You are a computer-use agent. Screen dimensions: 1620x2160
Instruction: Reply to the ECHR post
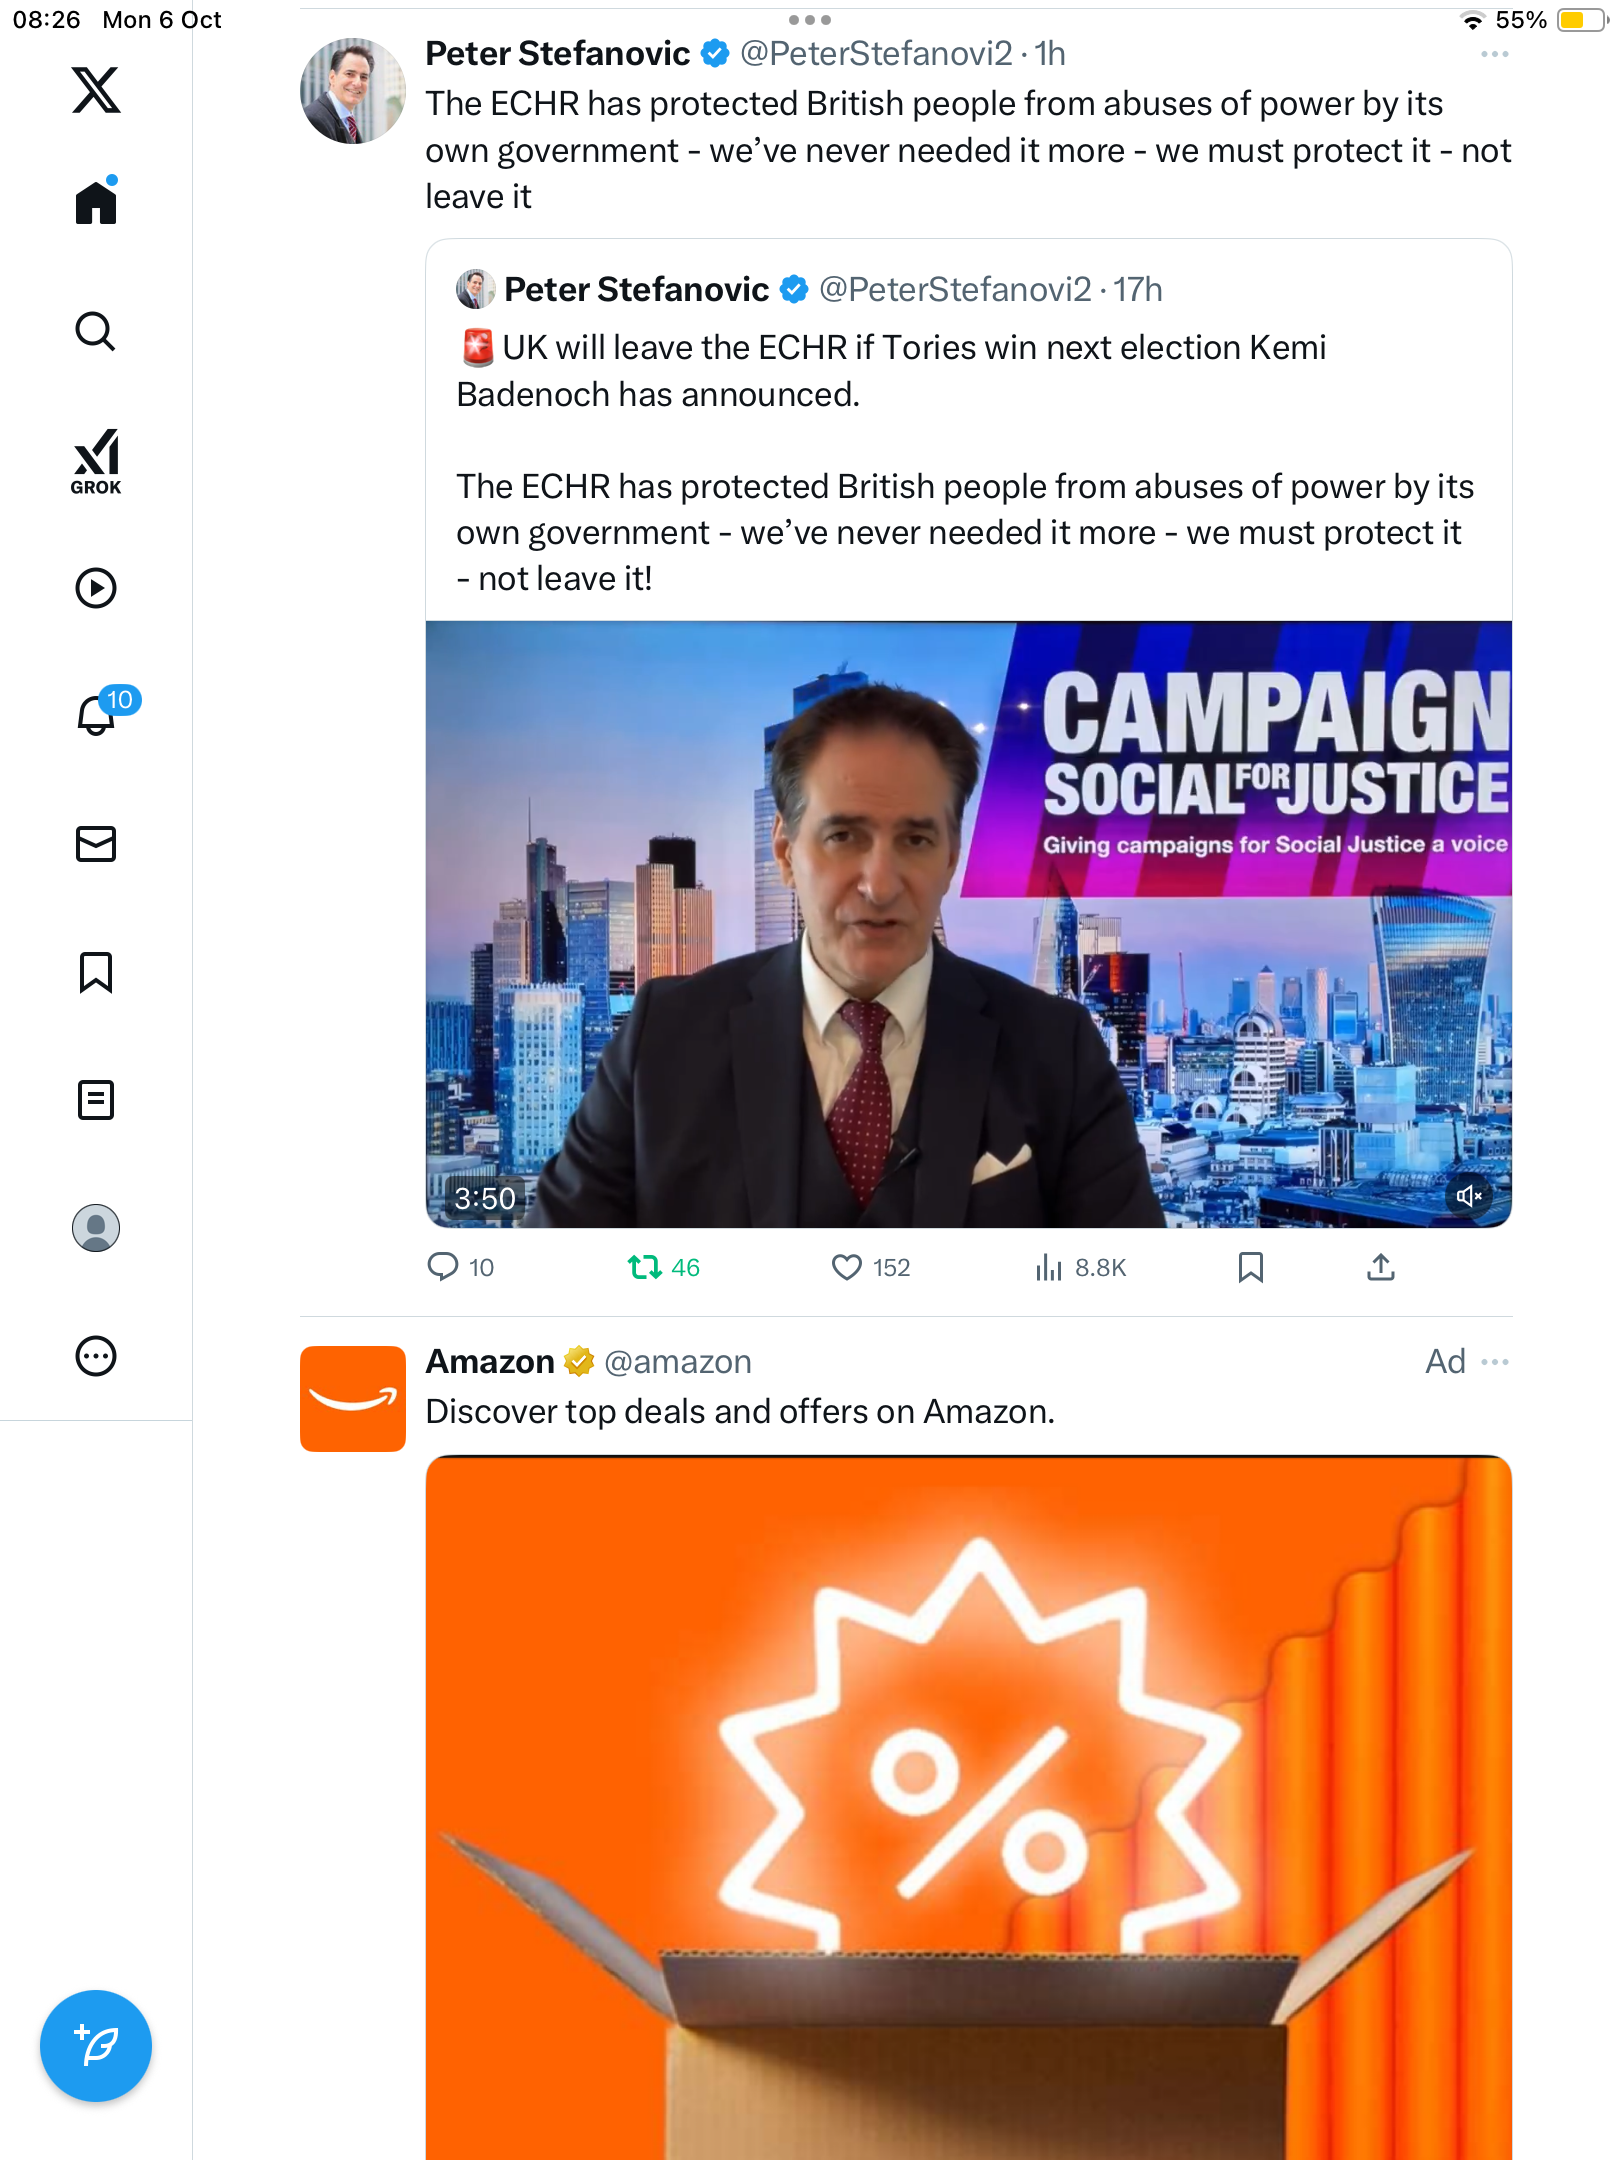(x=443, y=1268)
